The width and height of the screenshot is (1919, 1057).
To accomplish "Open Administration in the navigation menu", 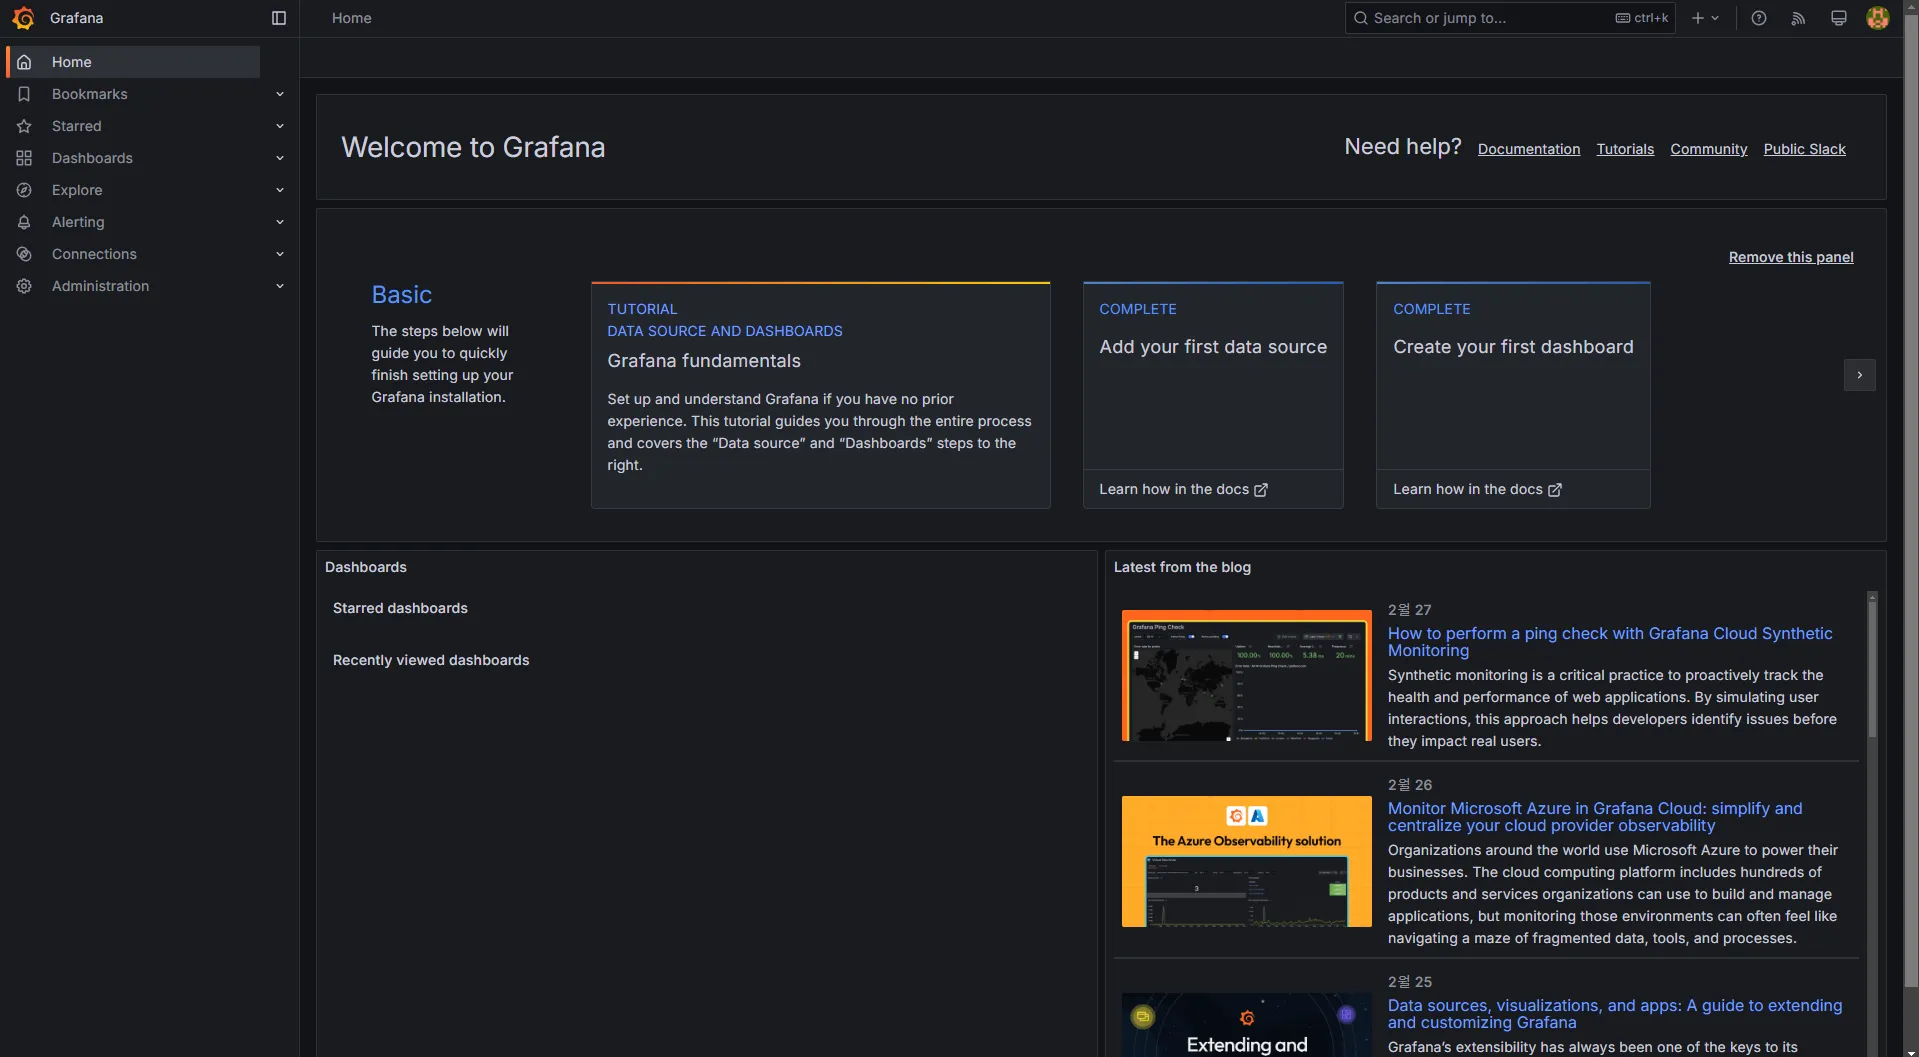I will (100, 286).
